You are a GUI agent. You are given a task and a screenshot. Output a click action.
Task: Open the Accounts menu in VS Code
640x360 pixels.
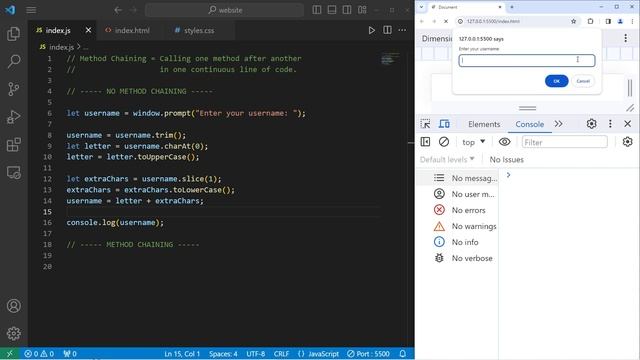coord(13,306)
